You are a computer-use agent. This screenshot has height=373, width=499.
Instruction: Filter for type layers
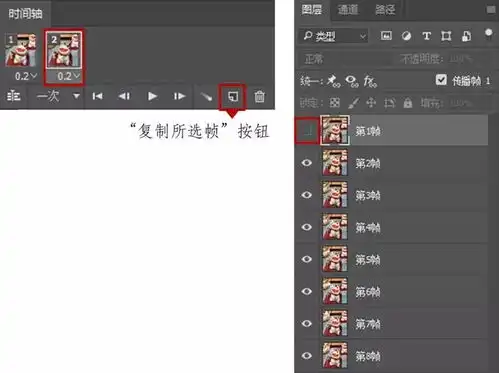coord(426,36)
